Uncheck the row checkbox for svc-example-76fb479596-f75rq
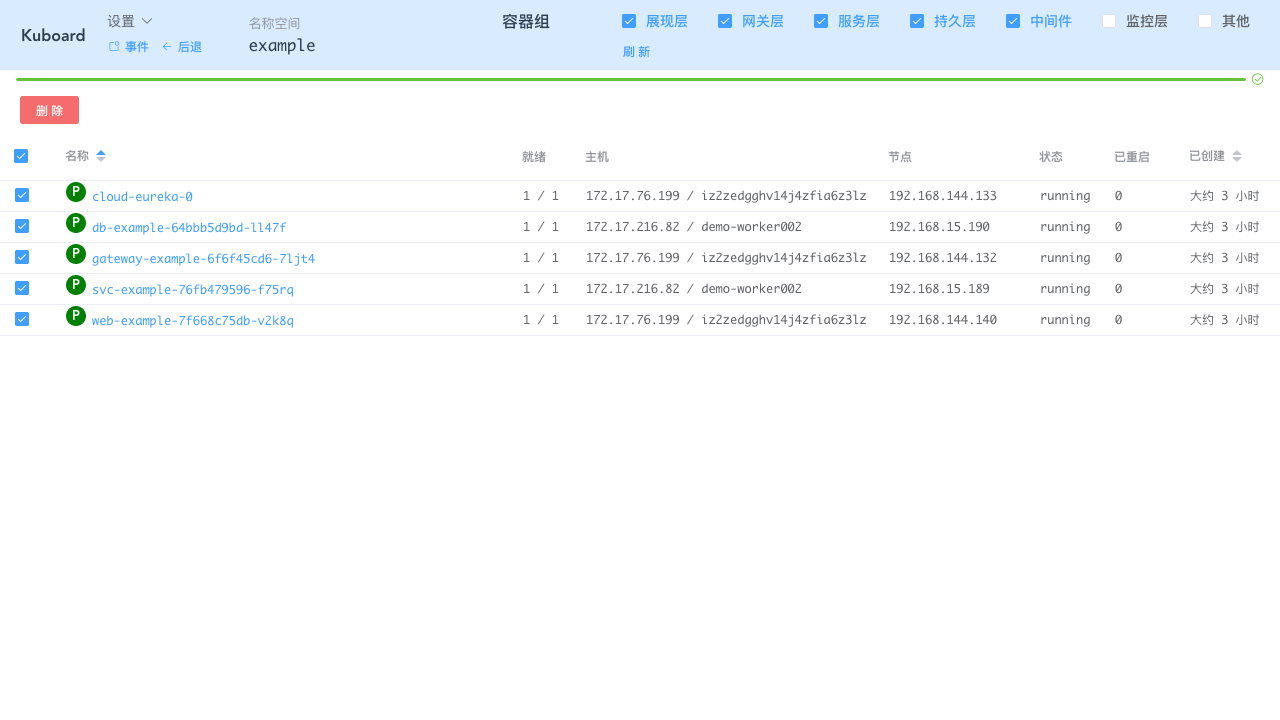Image resolution: width=1280 pixels, height=720 pixels. pos(21,287)
